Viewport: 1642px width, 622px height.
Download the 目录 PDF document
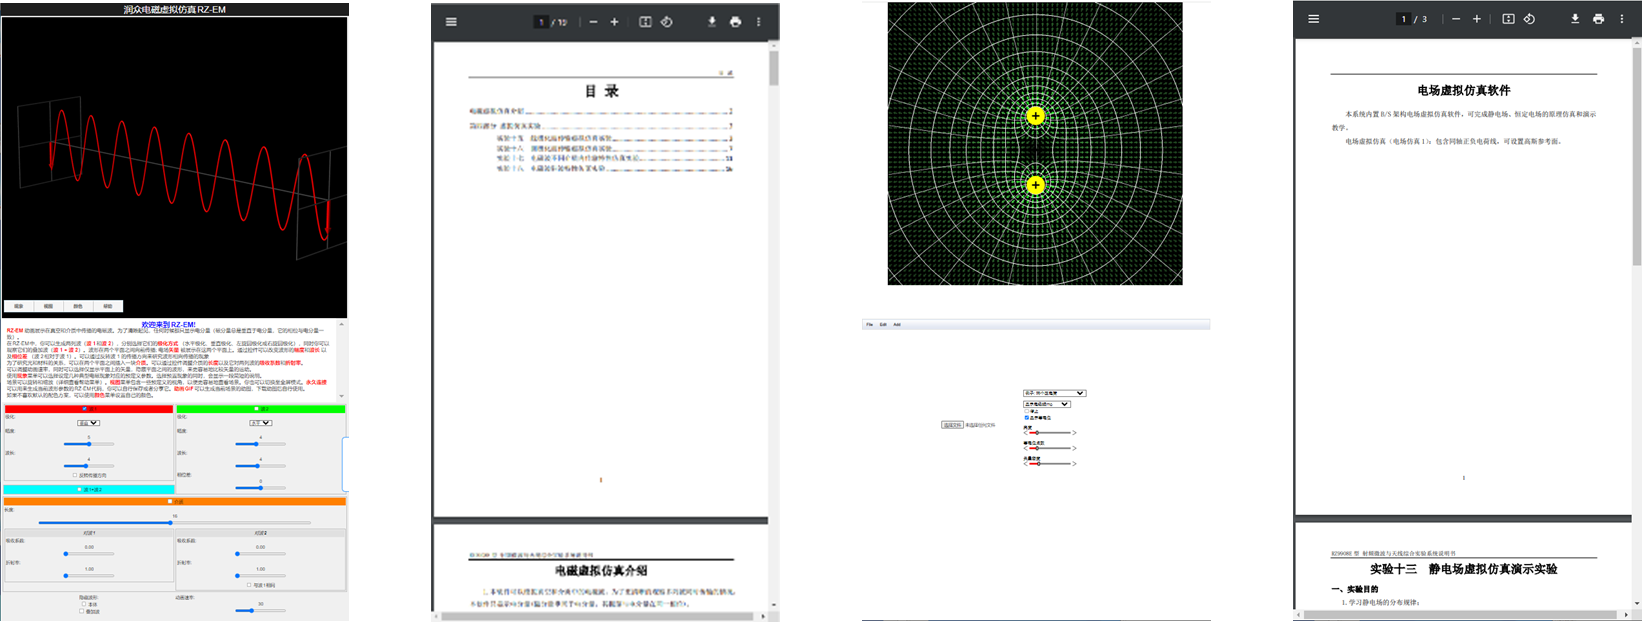pos(712,22)
